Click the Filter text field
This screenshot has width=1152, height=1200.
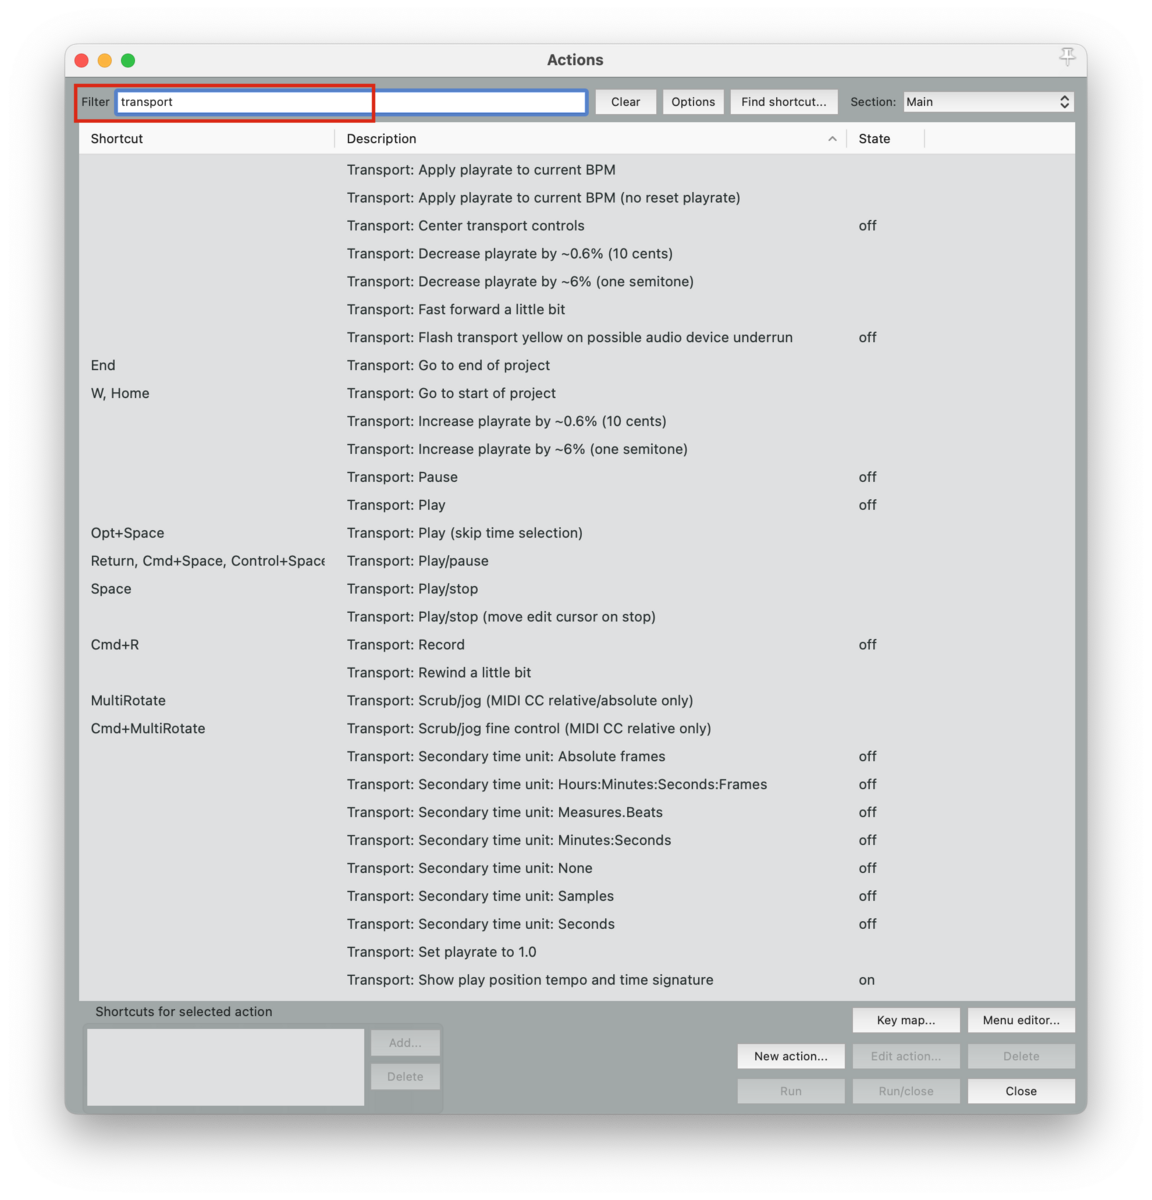coord(351,102)
